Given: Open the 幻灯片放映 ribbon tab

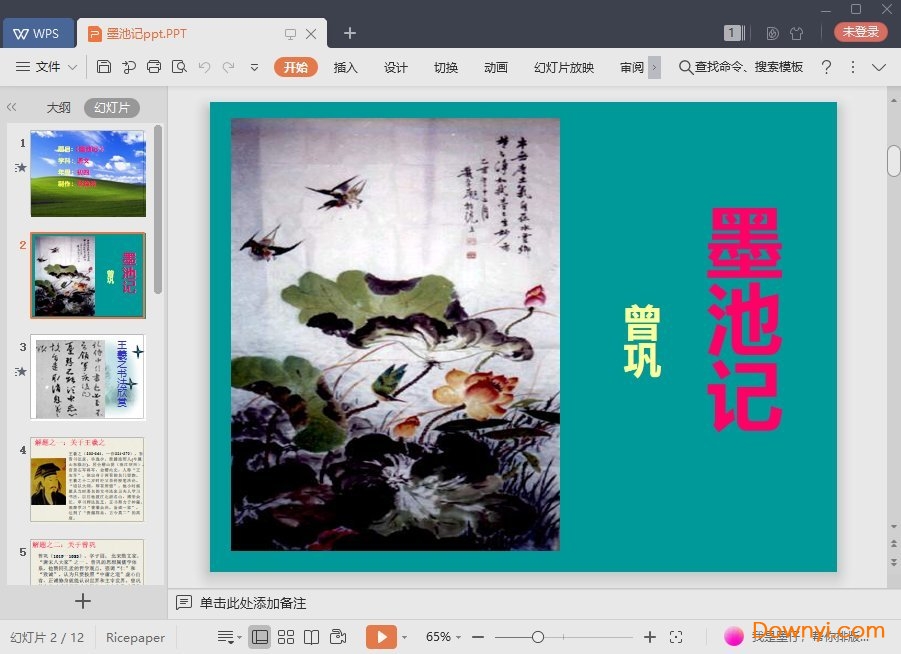Looking at the screenshot, I should click(563, 67).
